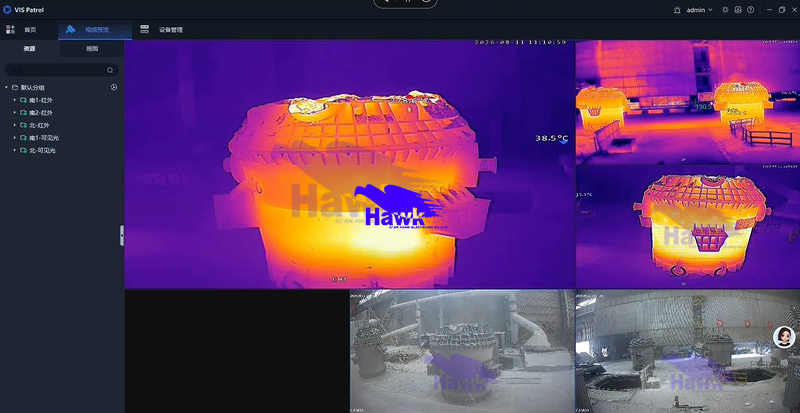Click the 首页 home grid icon
This screenshot has height=413, width=800.
coord(10,30)
